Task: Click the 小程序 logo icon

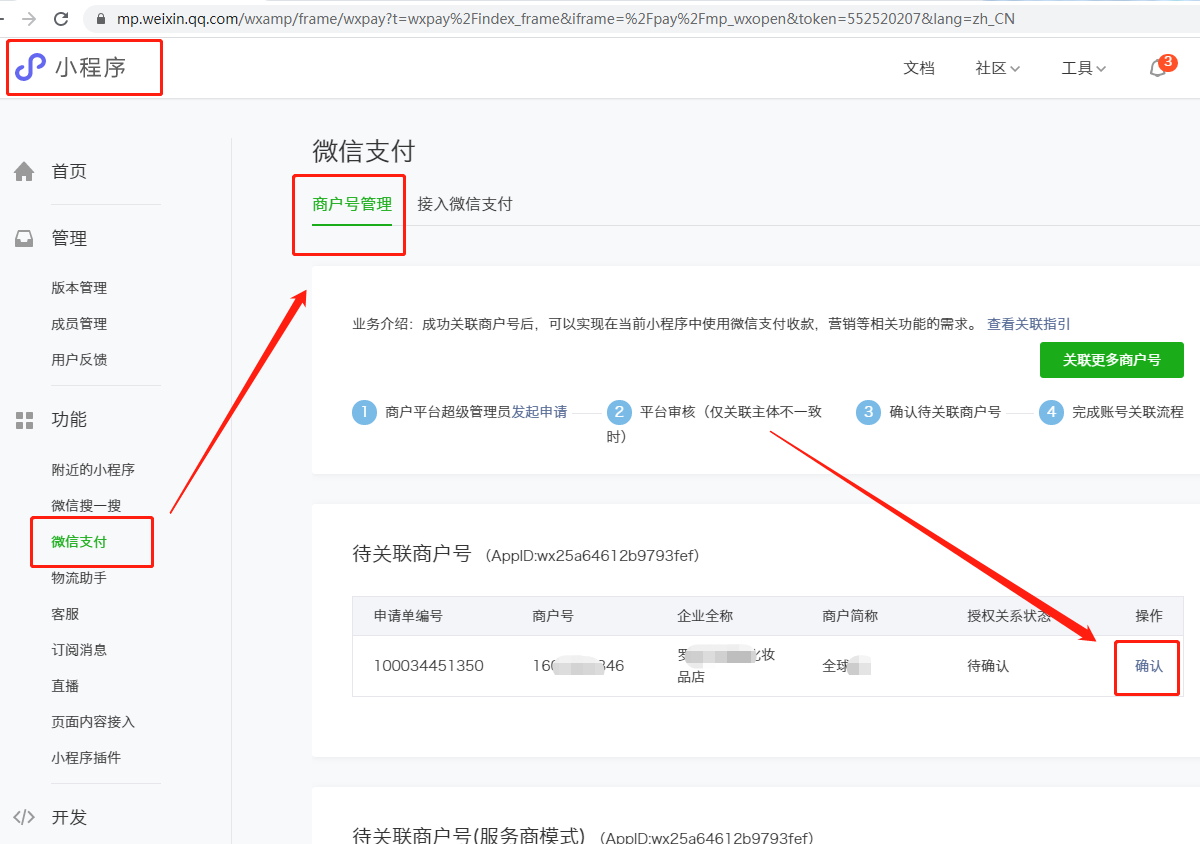Action: (31, 68)
